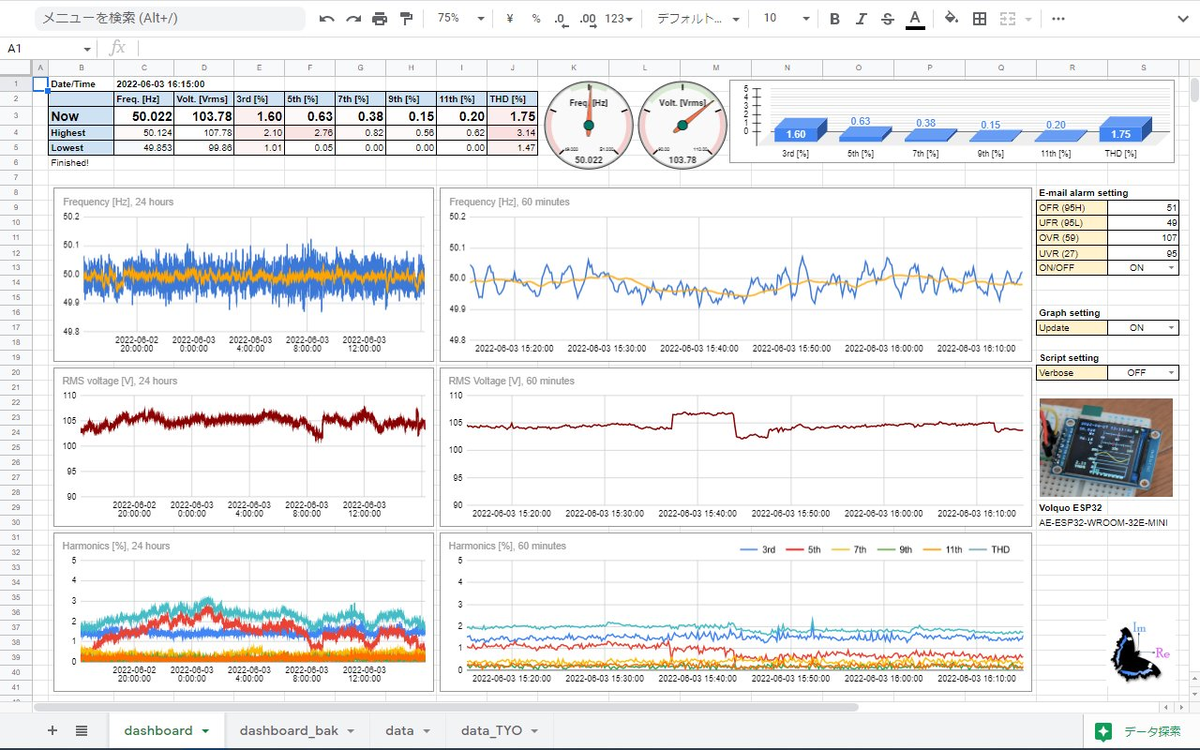Open the 75% zoom dropdown
Viewport: 1200px width, 750px height.
[x=462, y=19]
